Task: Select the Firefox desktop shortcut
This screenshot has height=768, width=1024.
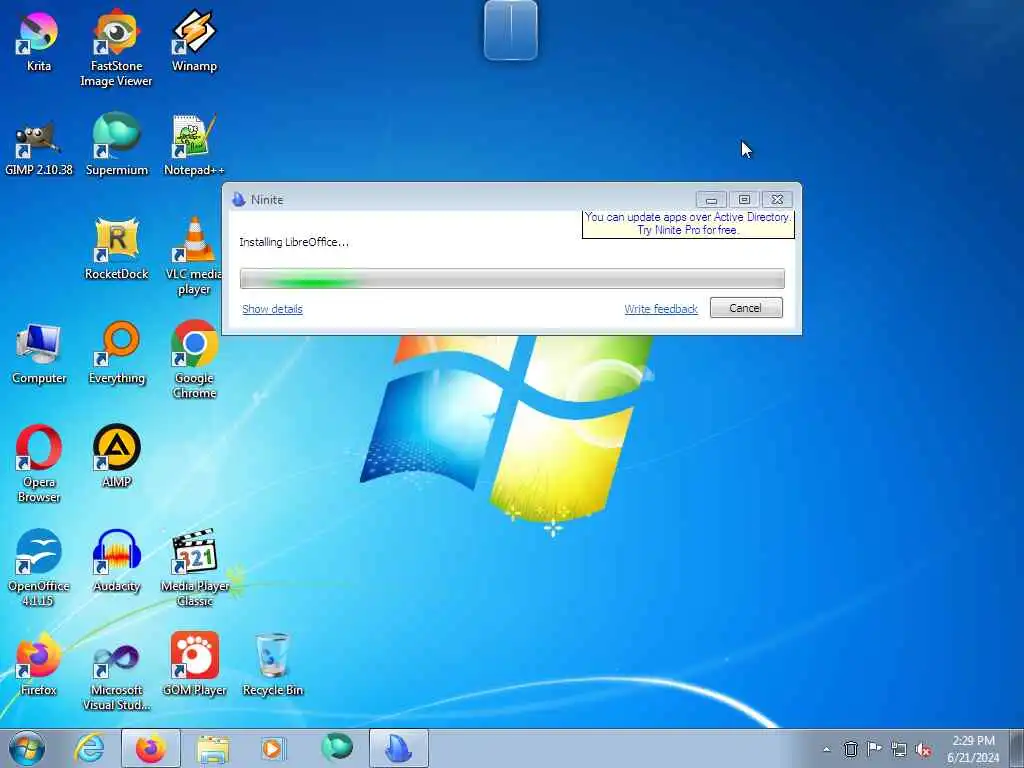Action: [39, 664]
